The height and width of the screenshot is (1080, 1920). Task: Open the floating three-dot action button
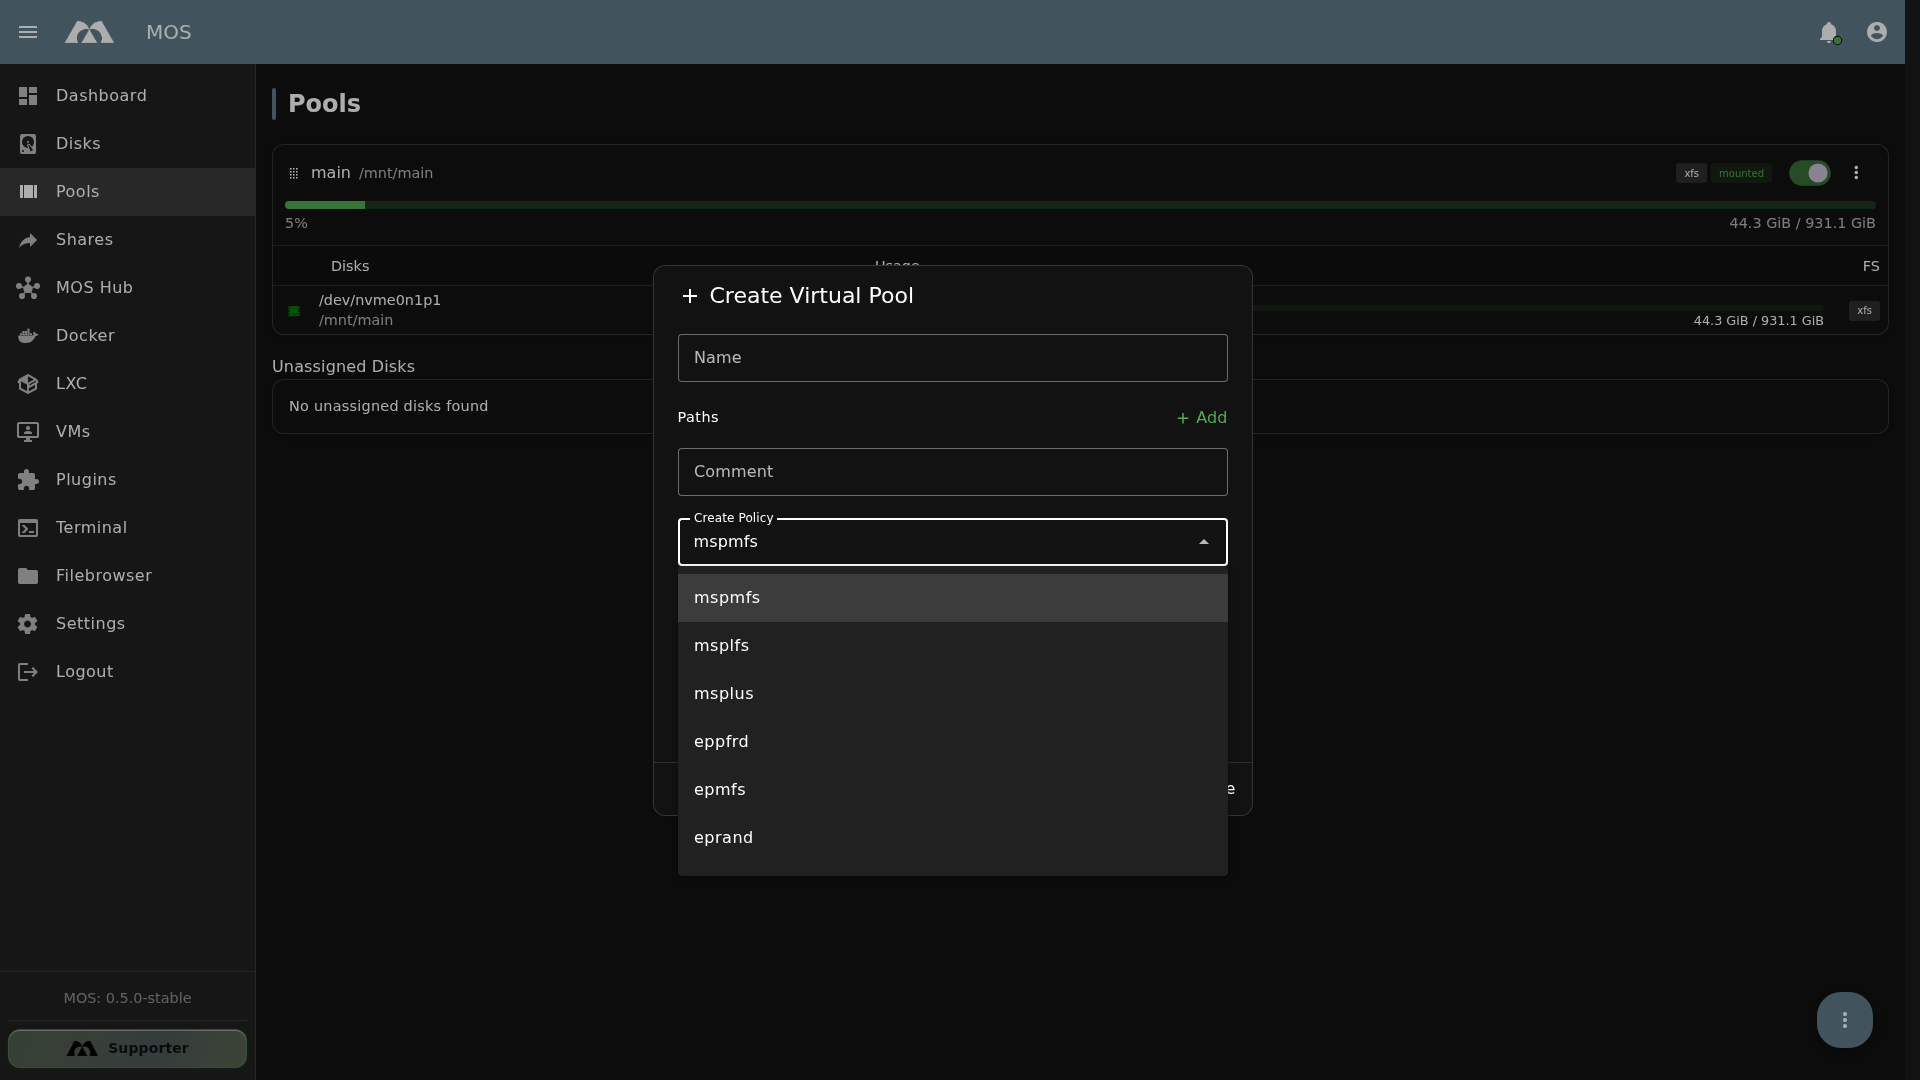[x=1845, y=1020]
